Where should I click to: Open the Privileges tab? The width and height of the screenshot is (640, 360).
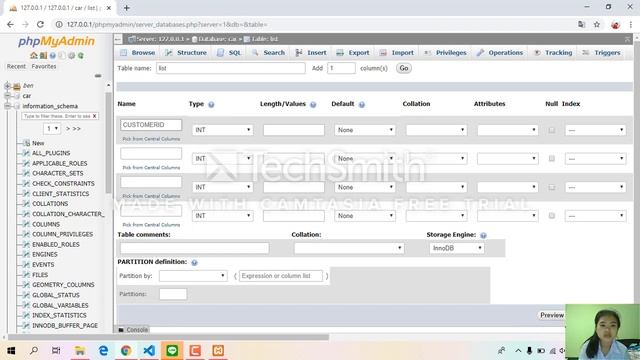tap(445, 53)
